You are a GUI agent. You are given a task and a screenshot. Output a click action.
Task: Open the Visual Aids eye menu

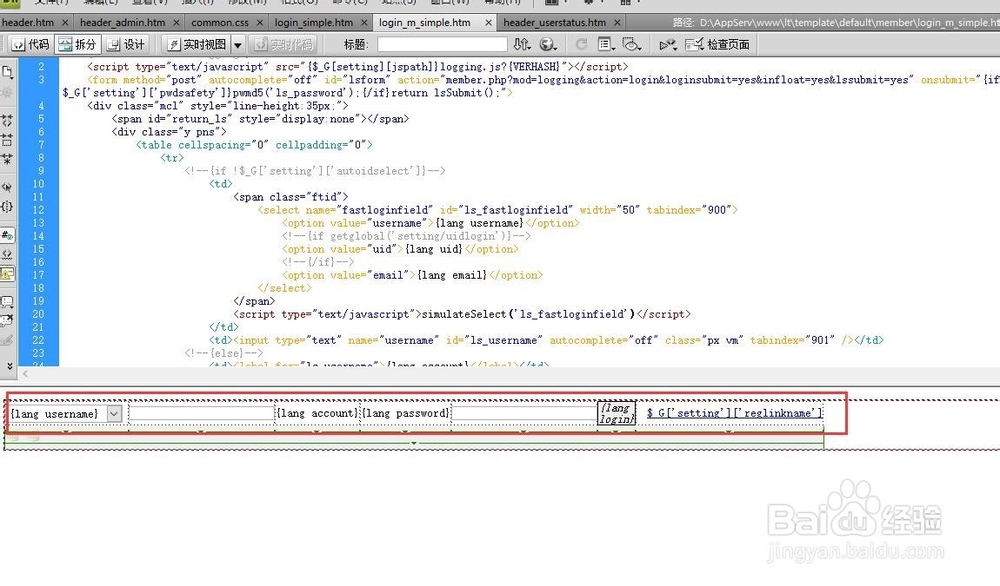(x=631, y=45)
